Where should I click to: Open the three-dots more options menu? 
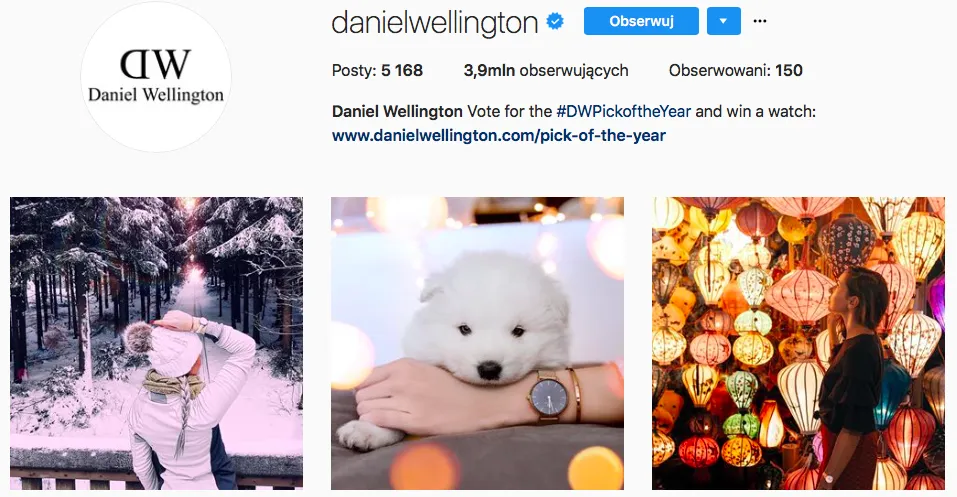click(x=759, y=21)
